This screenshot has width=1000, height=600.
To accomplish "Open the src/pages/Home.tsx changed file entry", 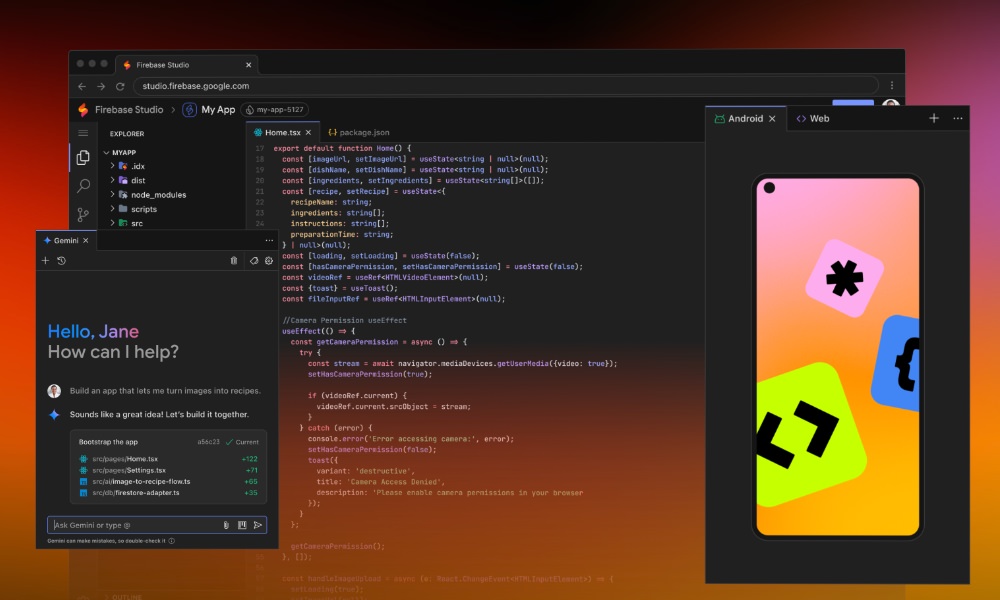I will tap(125, 458).
